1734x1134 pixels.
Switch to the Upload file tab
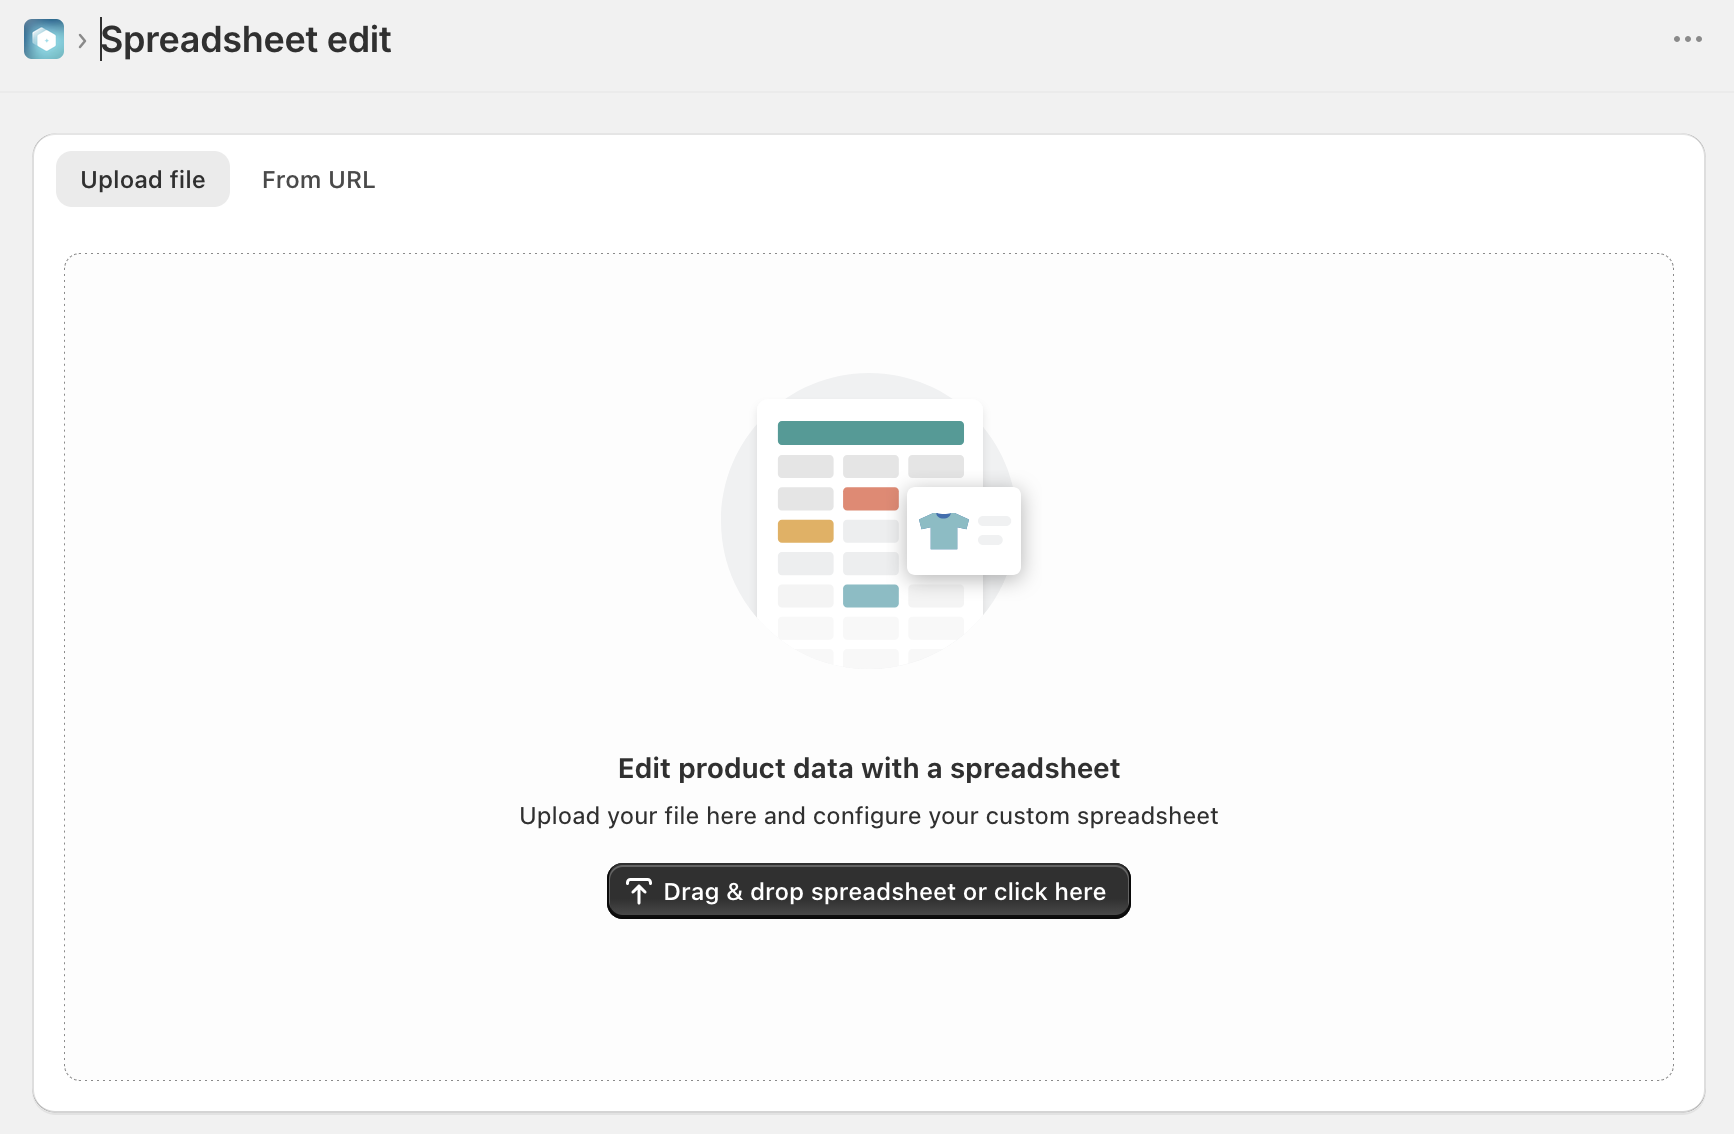pyautogui.click(x=143, y=179)
